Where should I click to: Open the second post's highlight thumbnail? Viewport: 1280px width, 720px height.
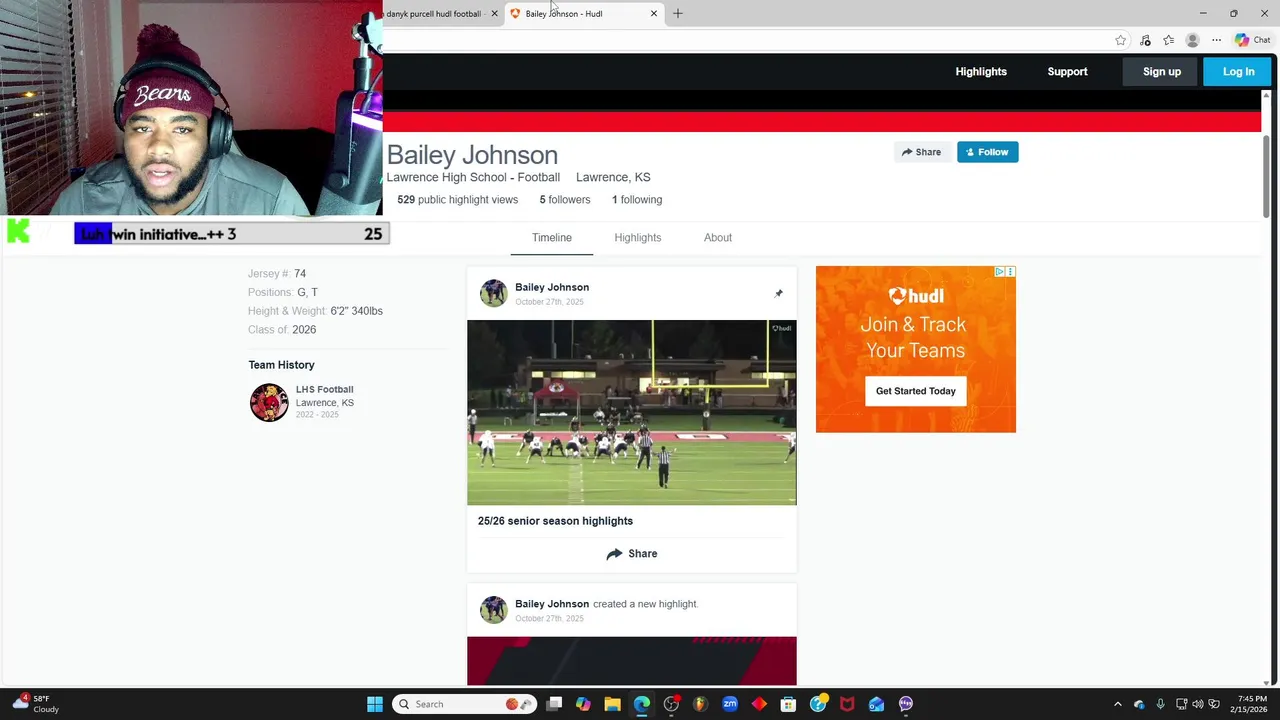click(632, 661)
